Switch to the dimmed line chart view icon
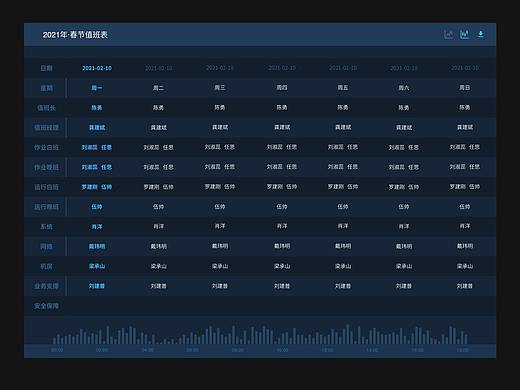Image resolution: width=520 pixels, height=390 pixels. point(449,34)
